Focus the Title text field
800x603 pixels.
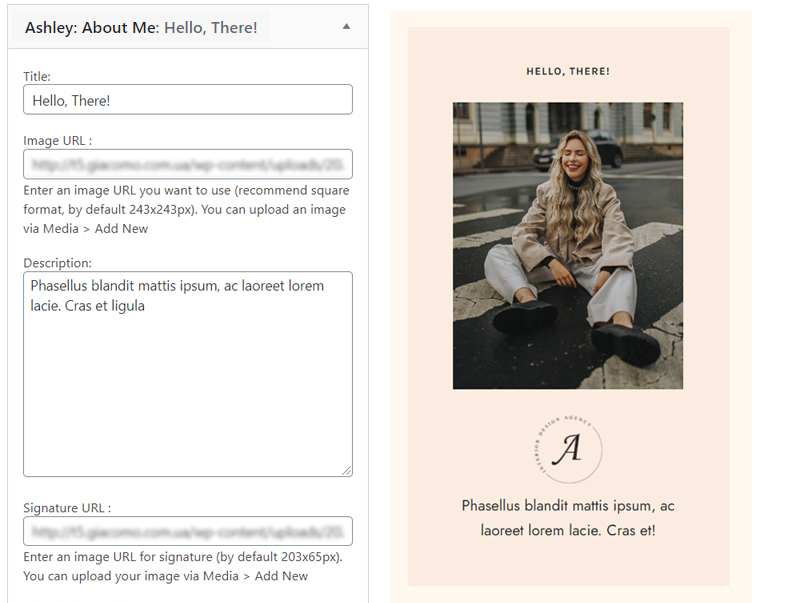[x=187, y=100]
